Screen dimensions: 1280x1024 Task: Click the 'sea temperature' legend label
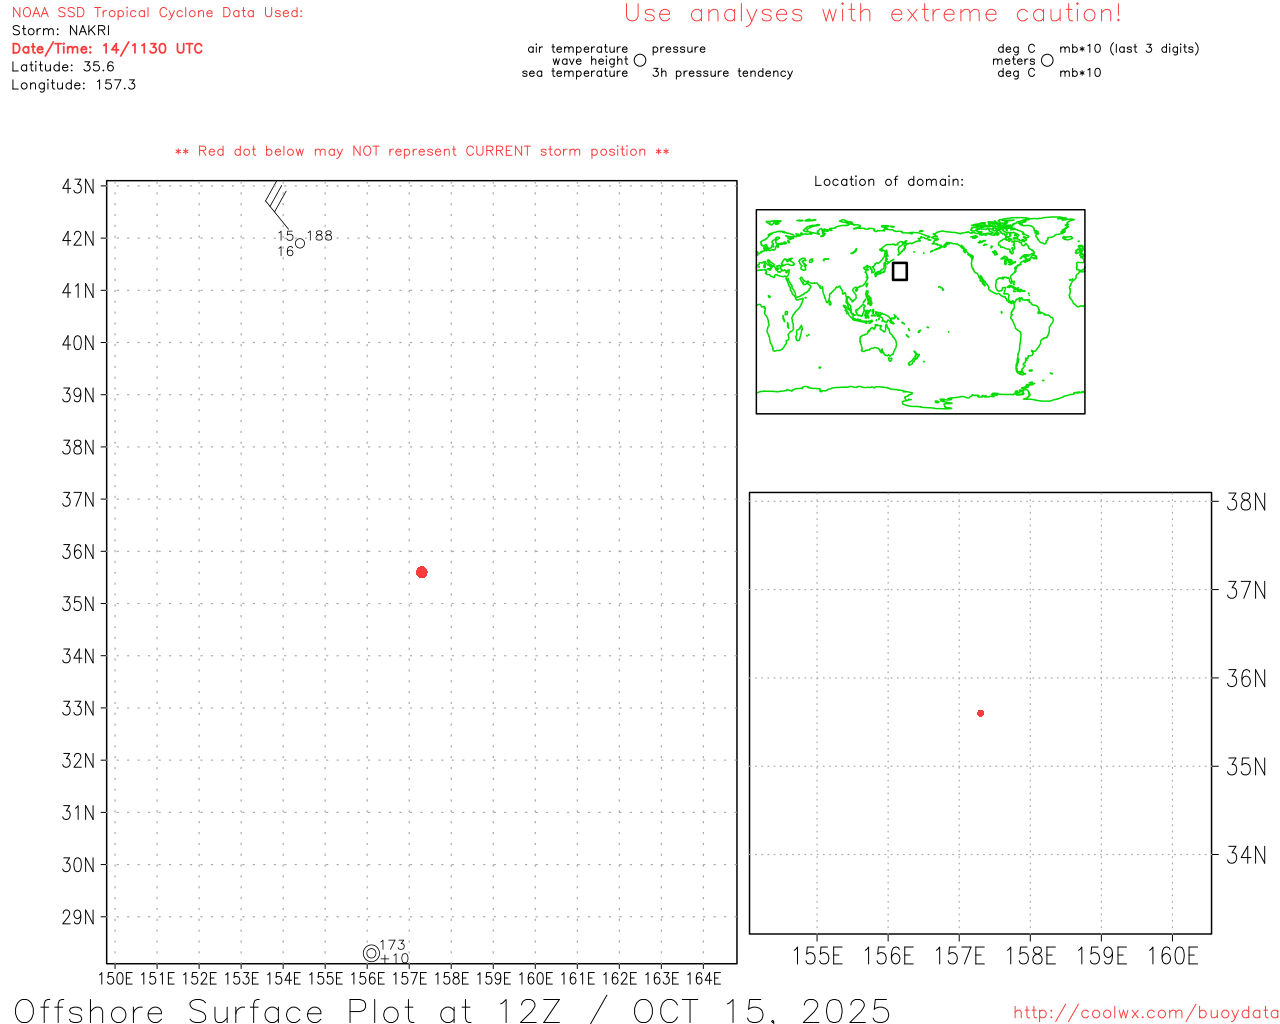point(575,73)
